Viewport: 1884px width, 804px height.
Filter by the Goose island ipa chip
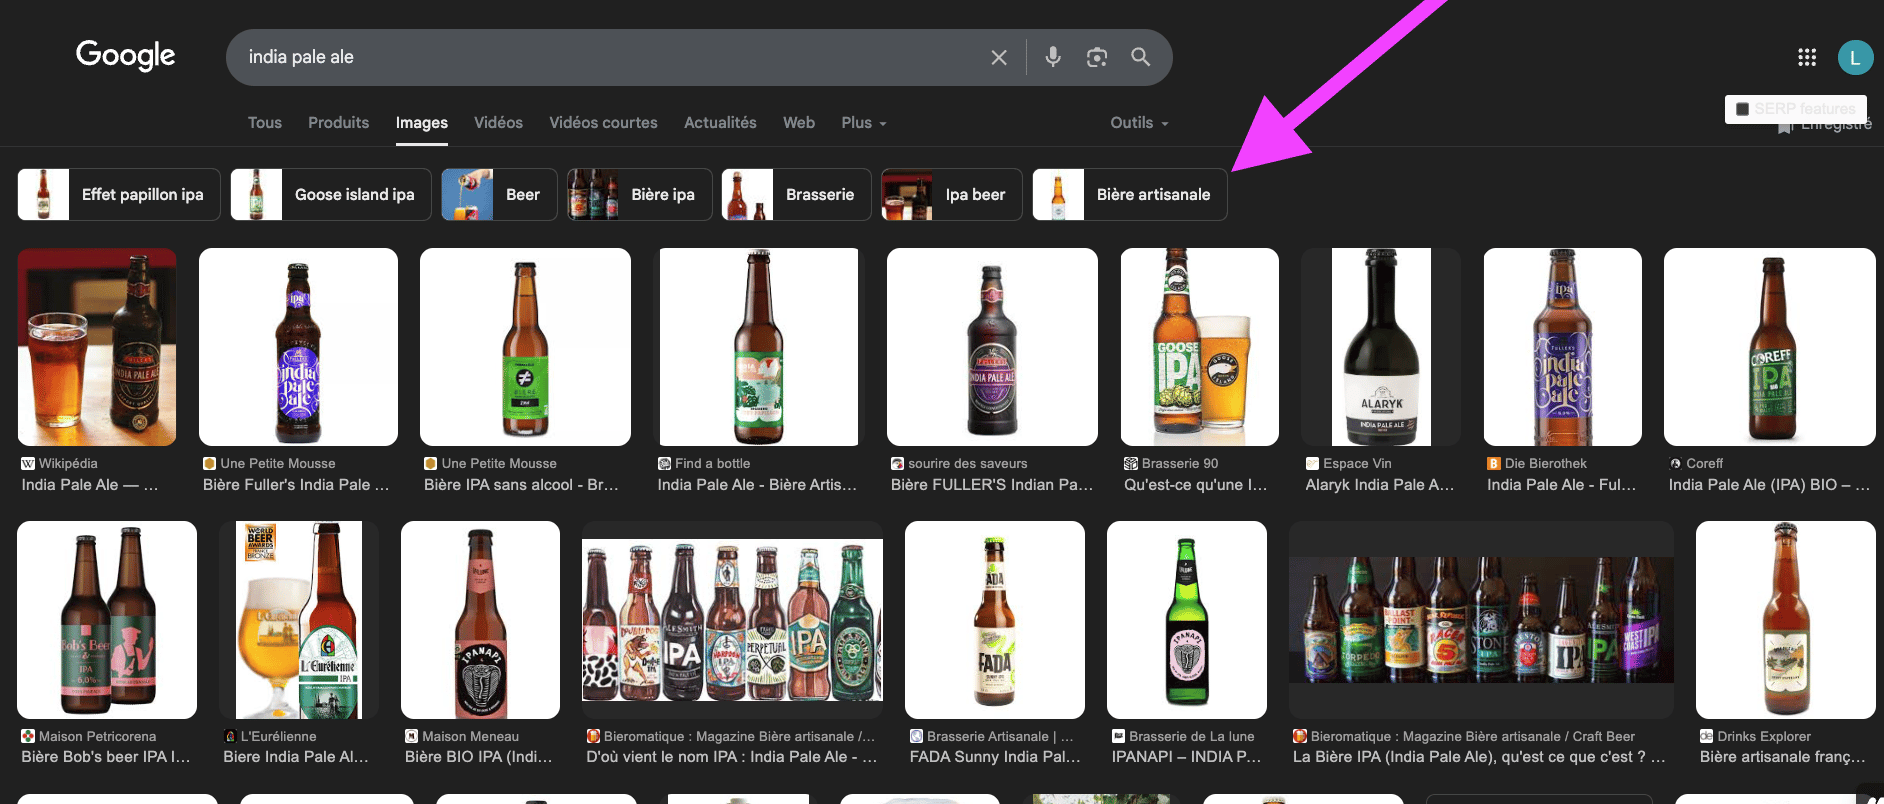(x=331, y=194)
